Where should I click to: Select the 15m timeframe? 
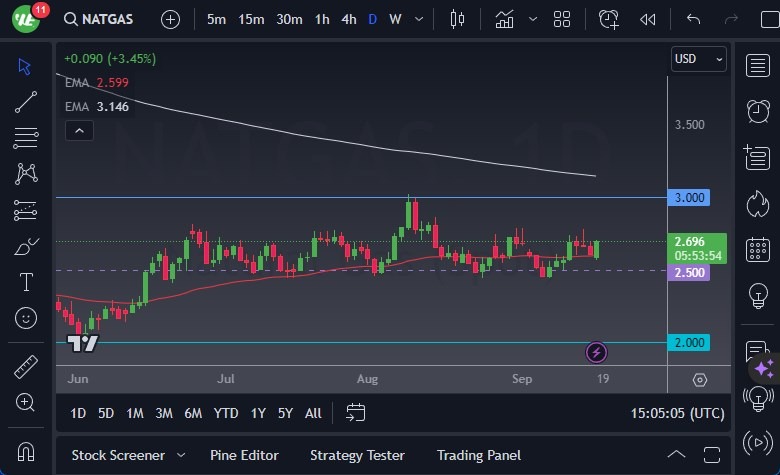[x=251, y=19]
